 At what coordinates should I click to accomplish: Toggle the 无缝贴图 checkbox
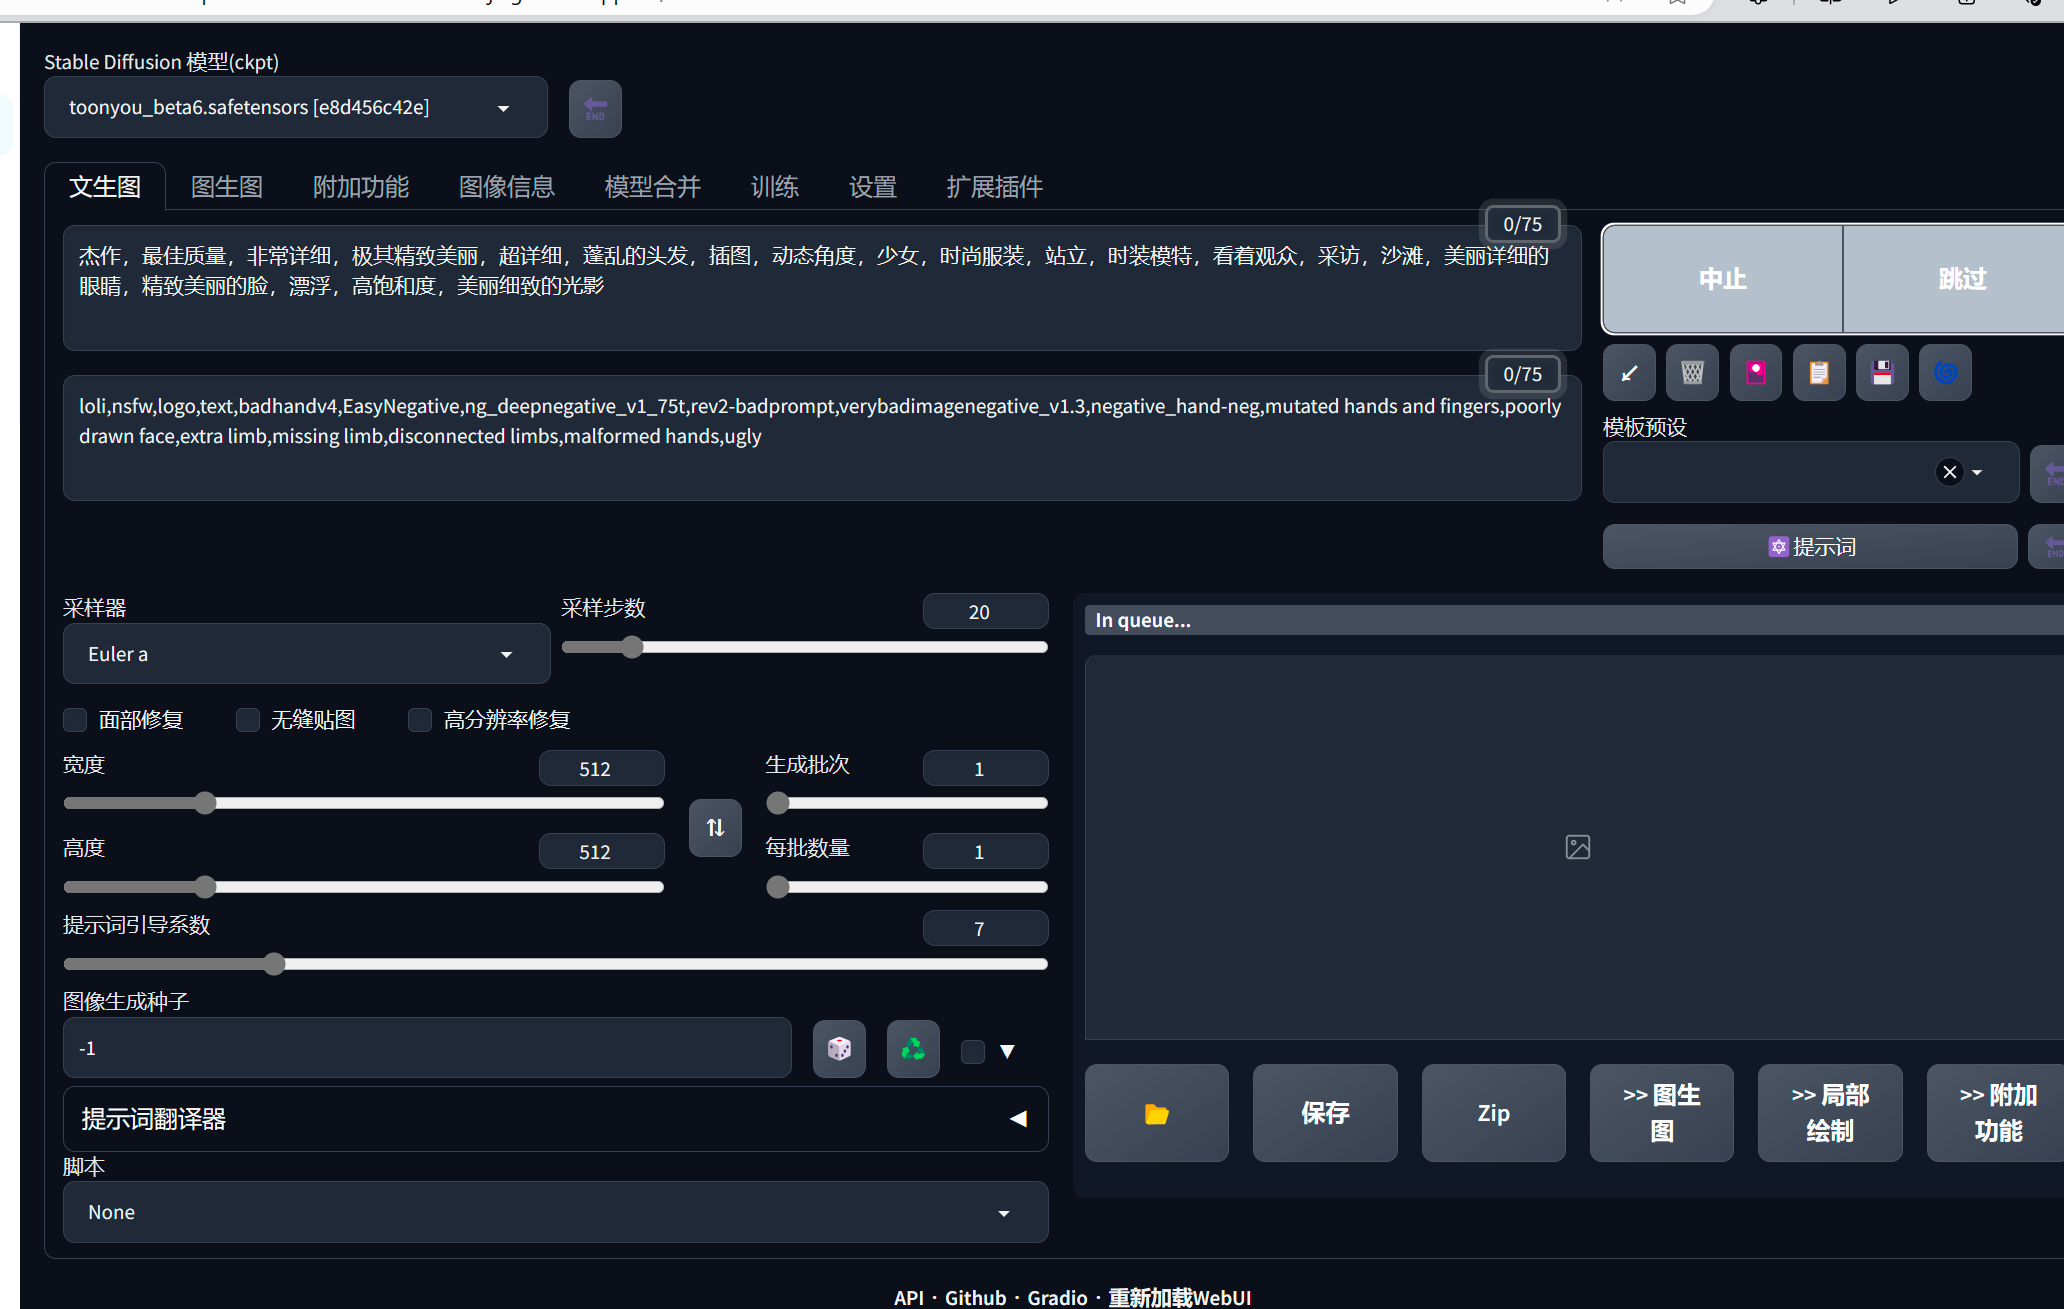coord(248,720)
